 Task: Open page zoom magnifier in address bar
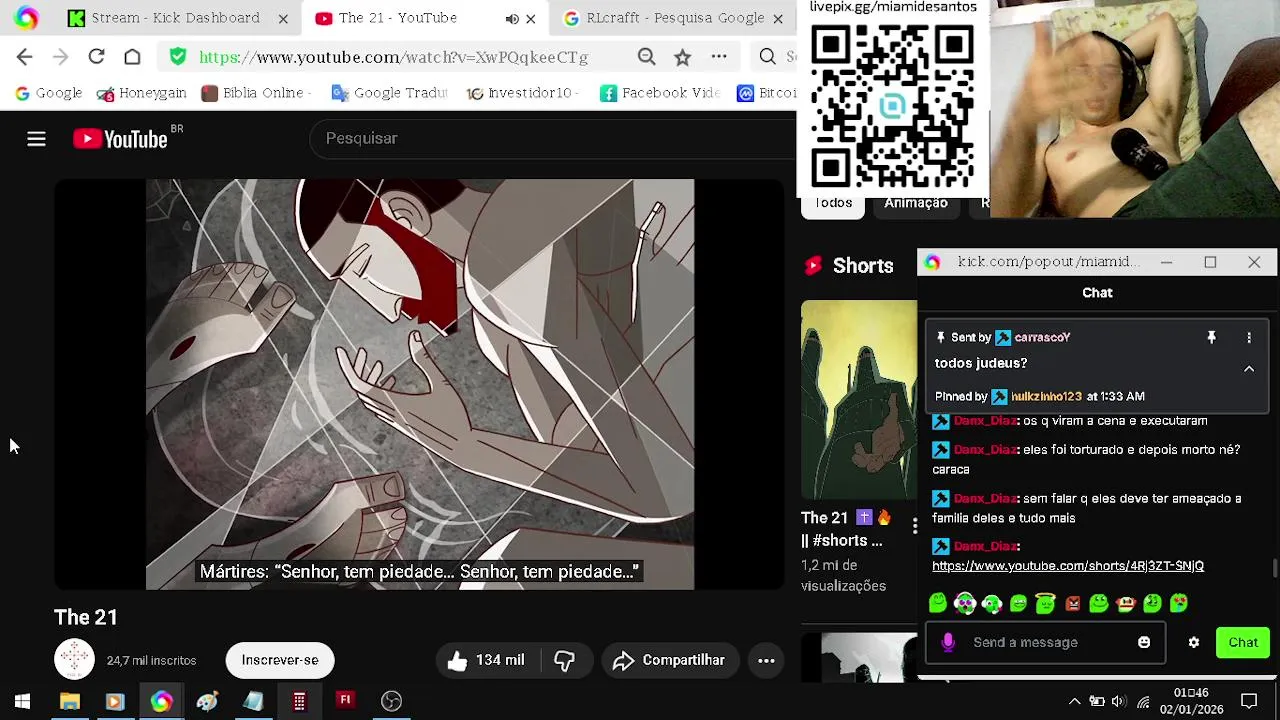(647, 57)
